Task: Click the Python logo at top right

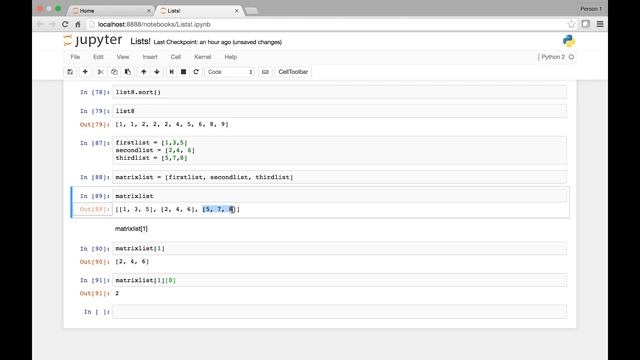Action: 569,41
